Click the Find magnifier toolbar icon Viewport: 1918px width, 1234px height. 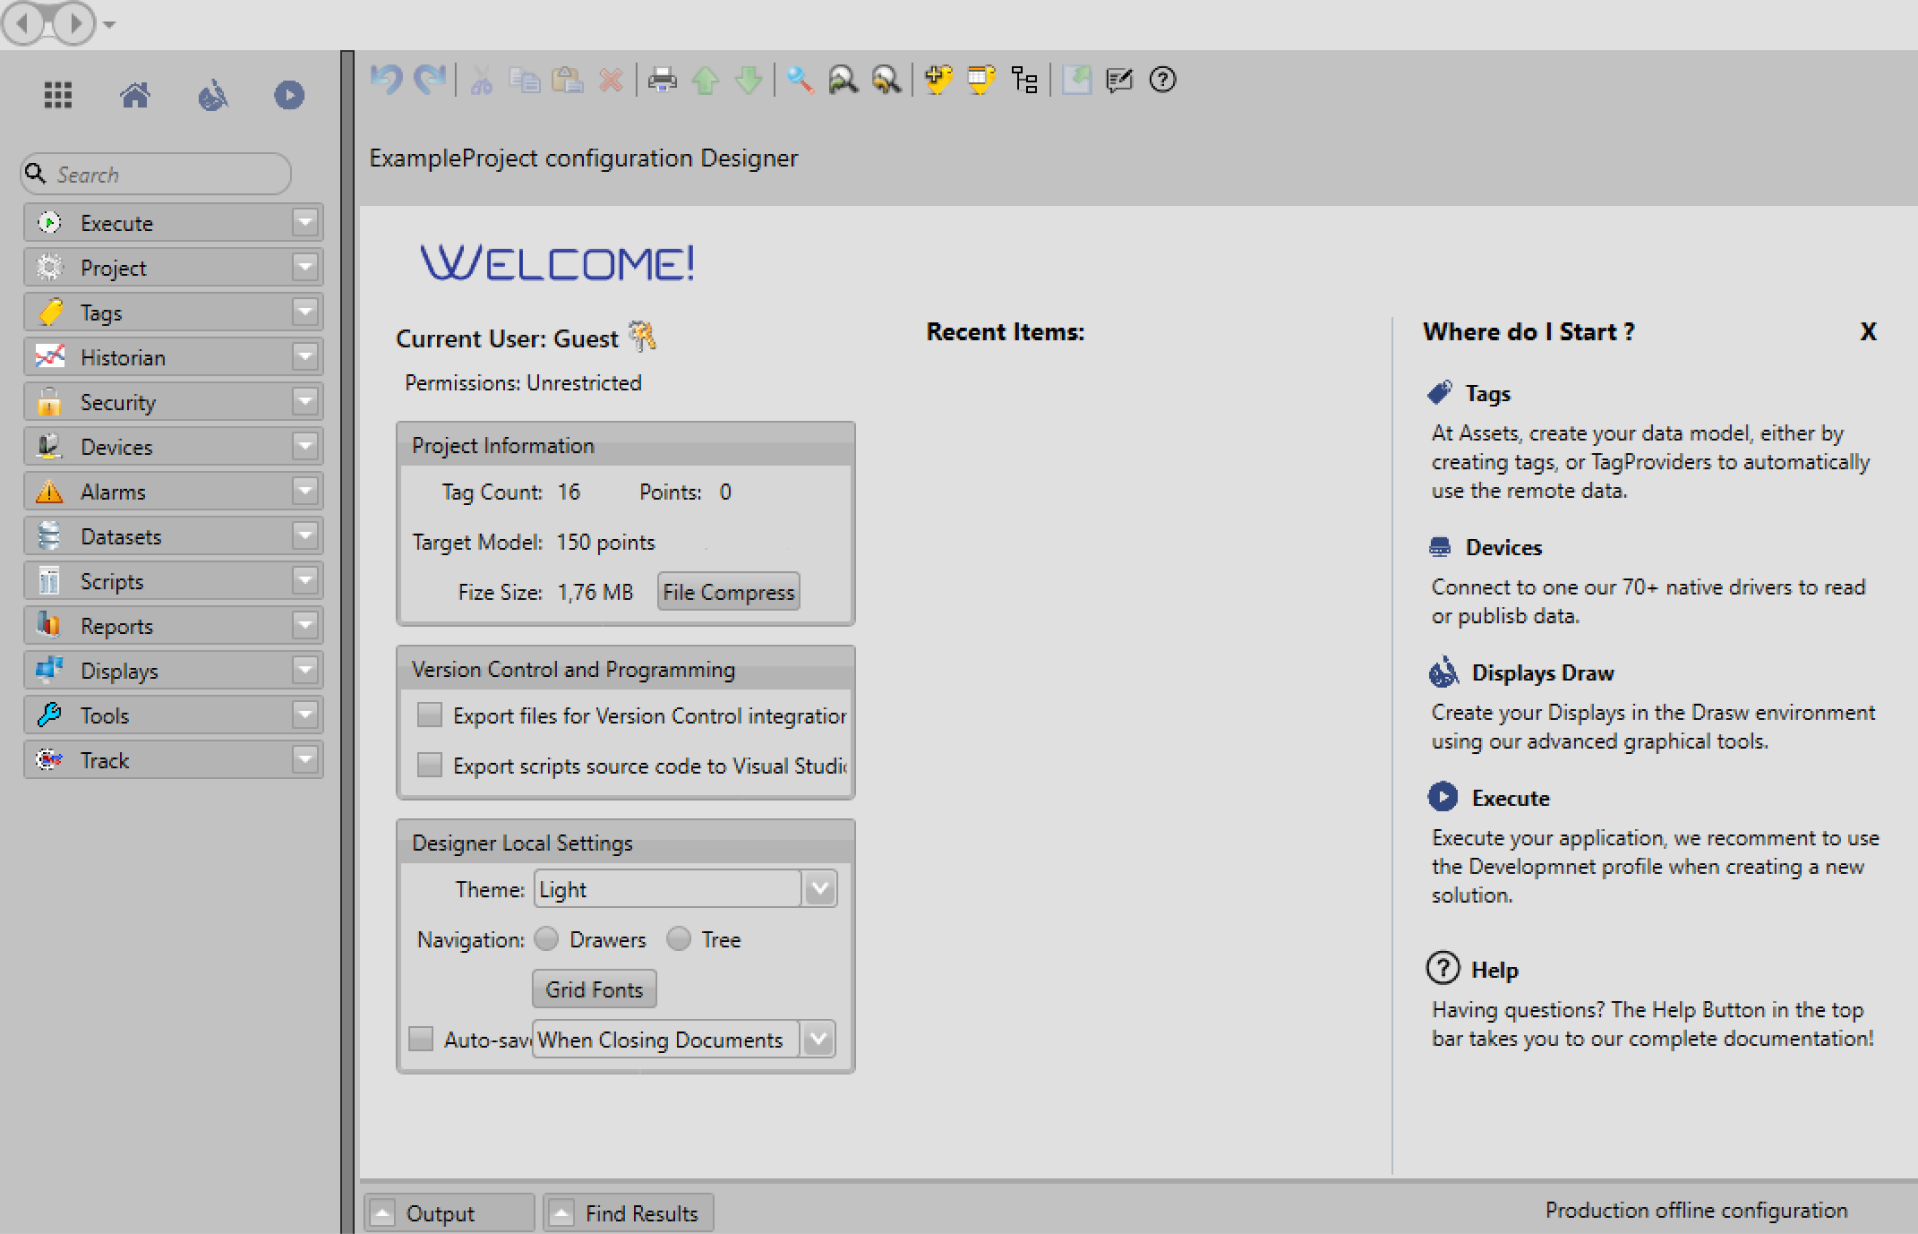pos(799,80)
